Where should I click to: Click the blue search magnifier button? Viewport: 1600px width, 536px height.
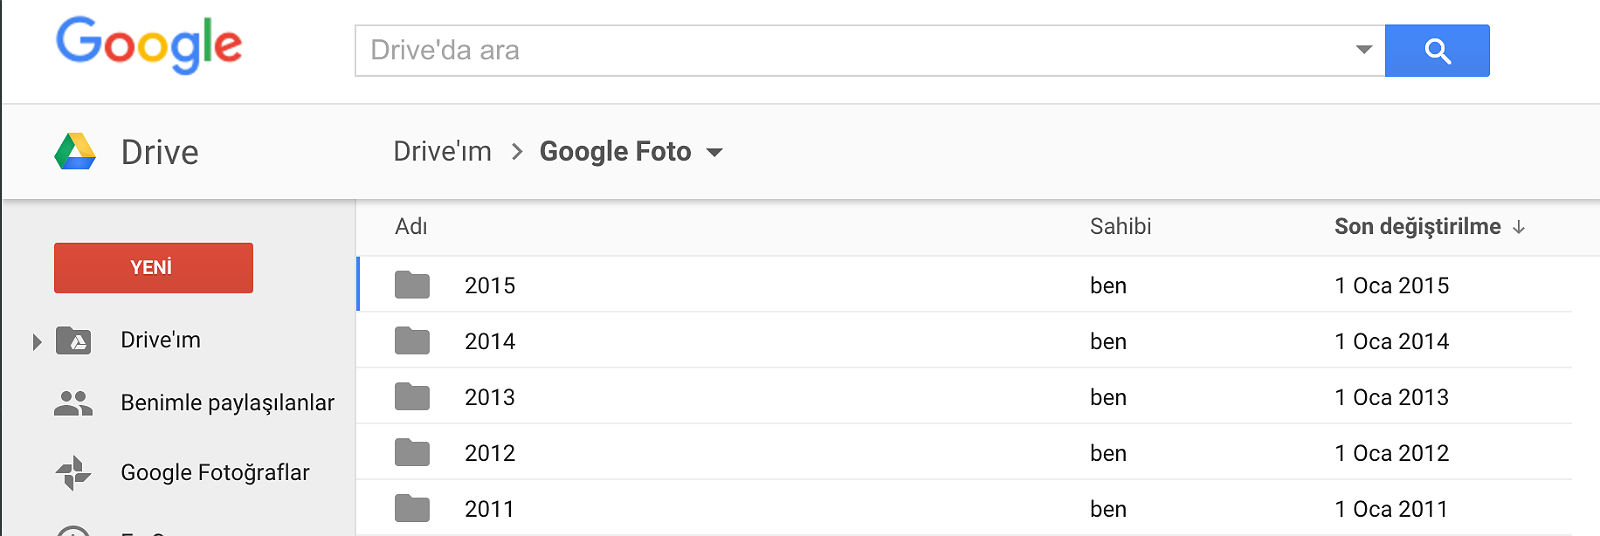click(1437, 51)
